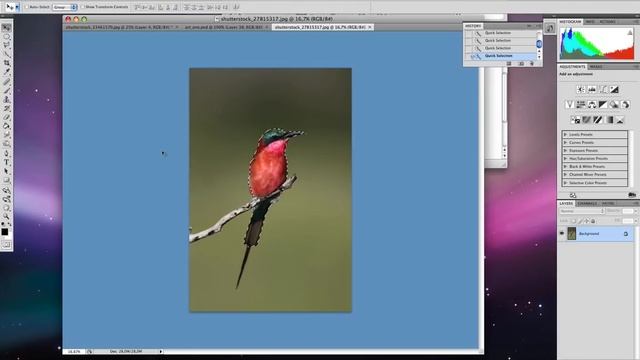
Task: Expand Channel Mixer Presets list
Action: (x=565, y=174)
